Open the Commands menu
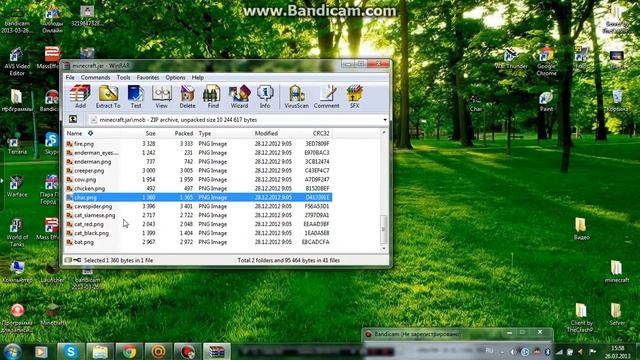Screen dimensions: 640x360 pos(96,77)
